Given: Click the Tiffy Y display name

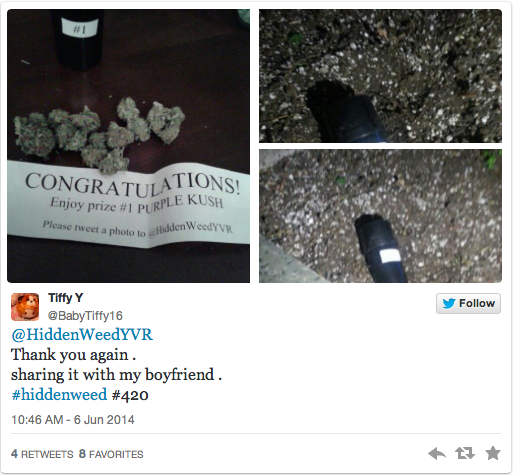Looking at the screenshot, I should pos(66,298).
